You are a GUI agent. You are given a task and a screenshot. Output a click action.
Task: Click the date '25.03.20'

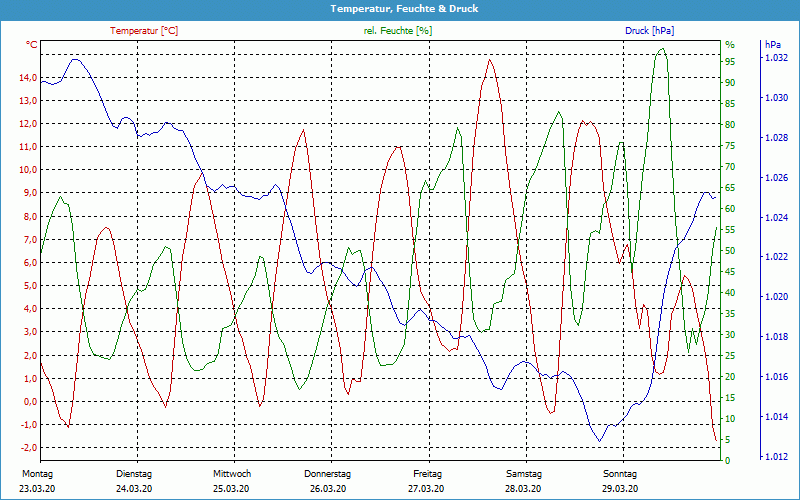coord(231,489)
